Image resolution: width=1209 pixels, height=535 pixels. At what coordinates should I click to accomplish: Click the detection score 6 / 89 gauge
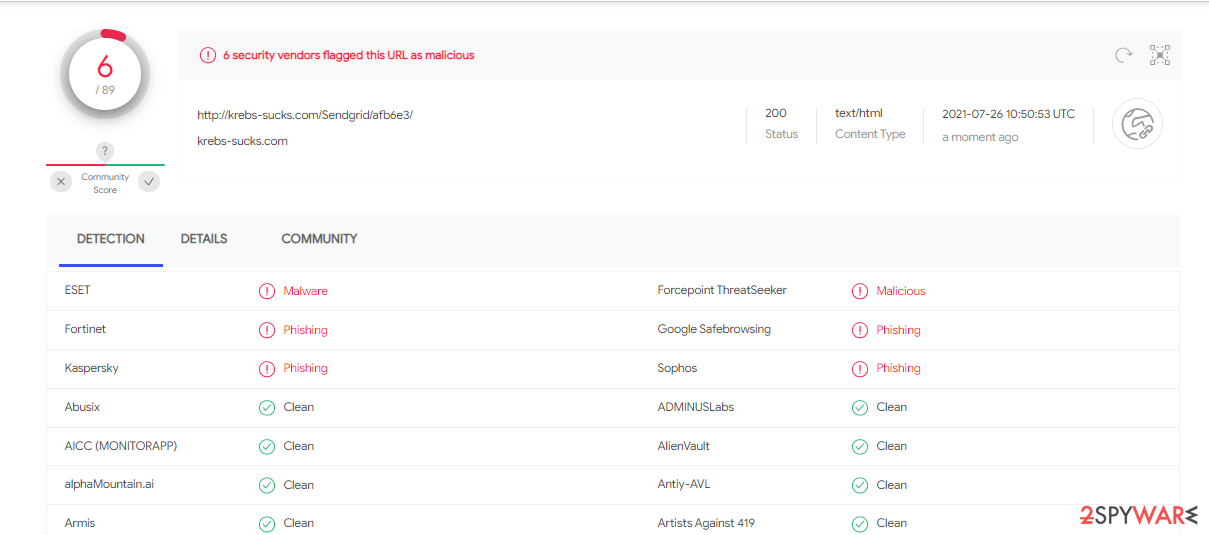[x=105, y=74]
